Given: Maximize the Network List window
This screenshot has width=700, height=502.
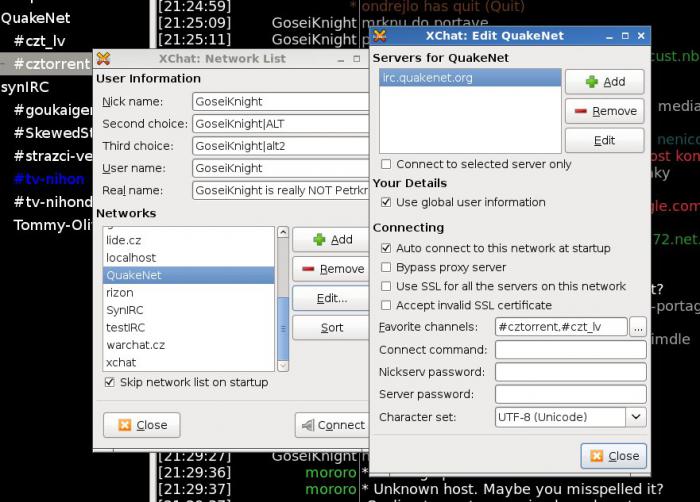Looking at the screenshot, I should [x=357, y=59].
